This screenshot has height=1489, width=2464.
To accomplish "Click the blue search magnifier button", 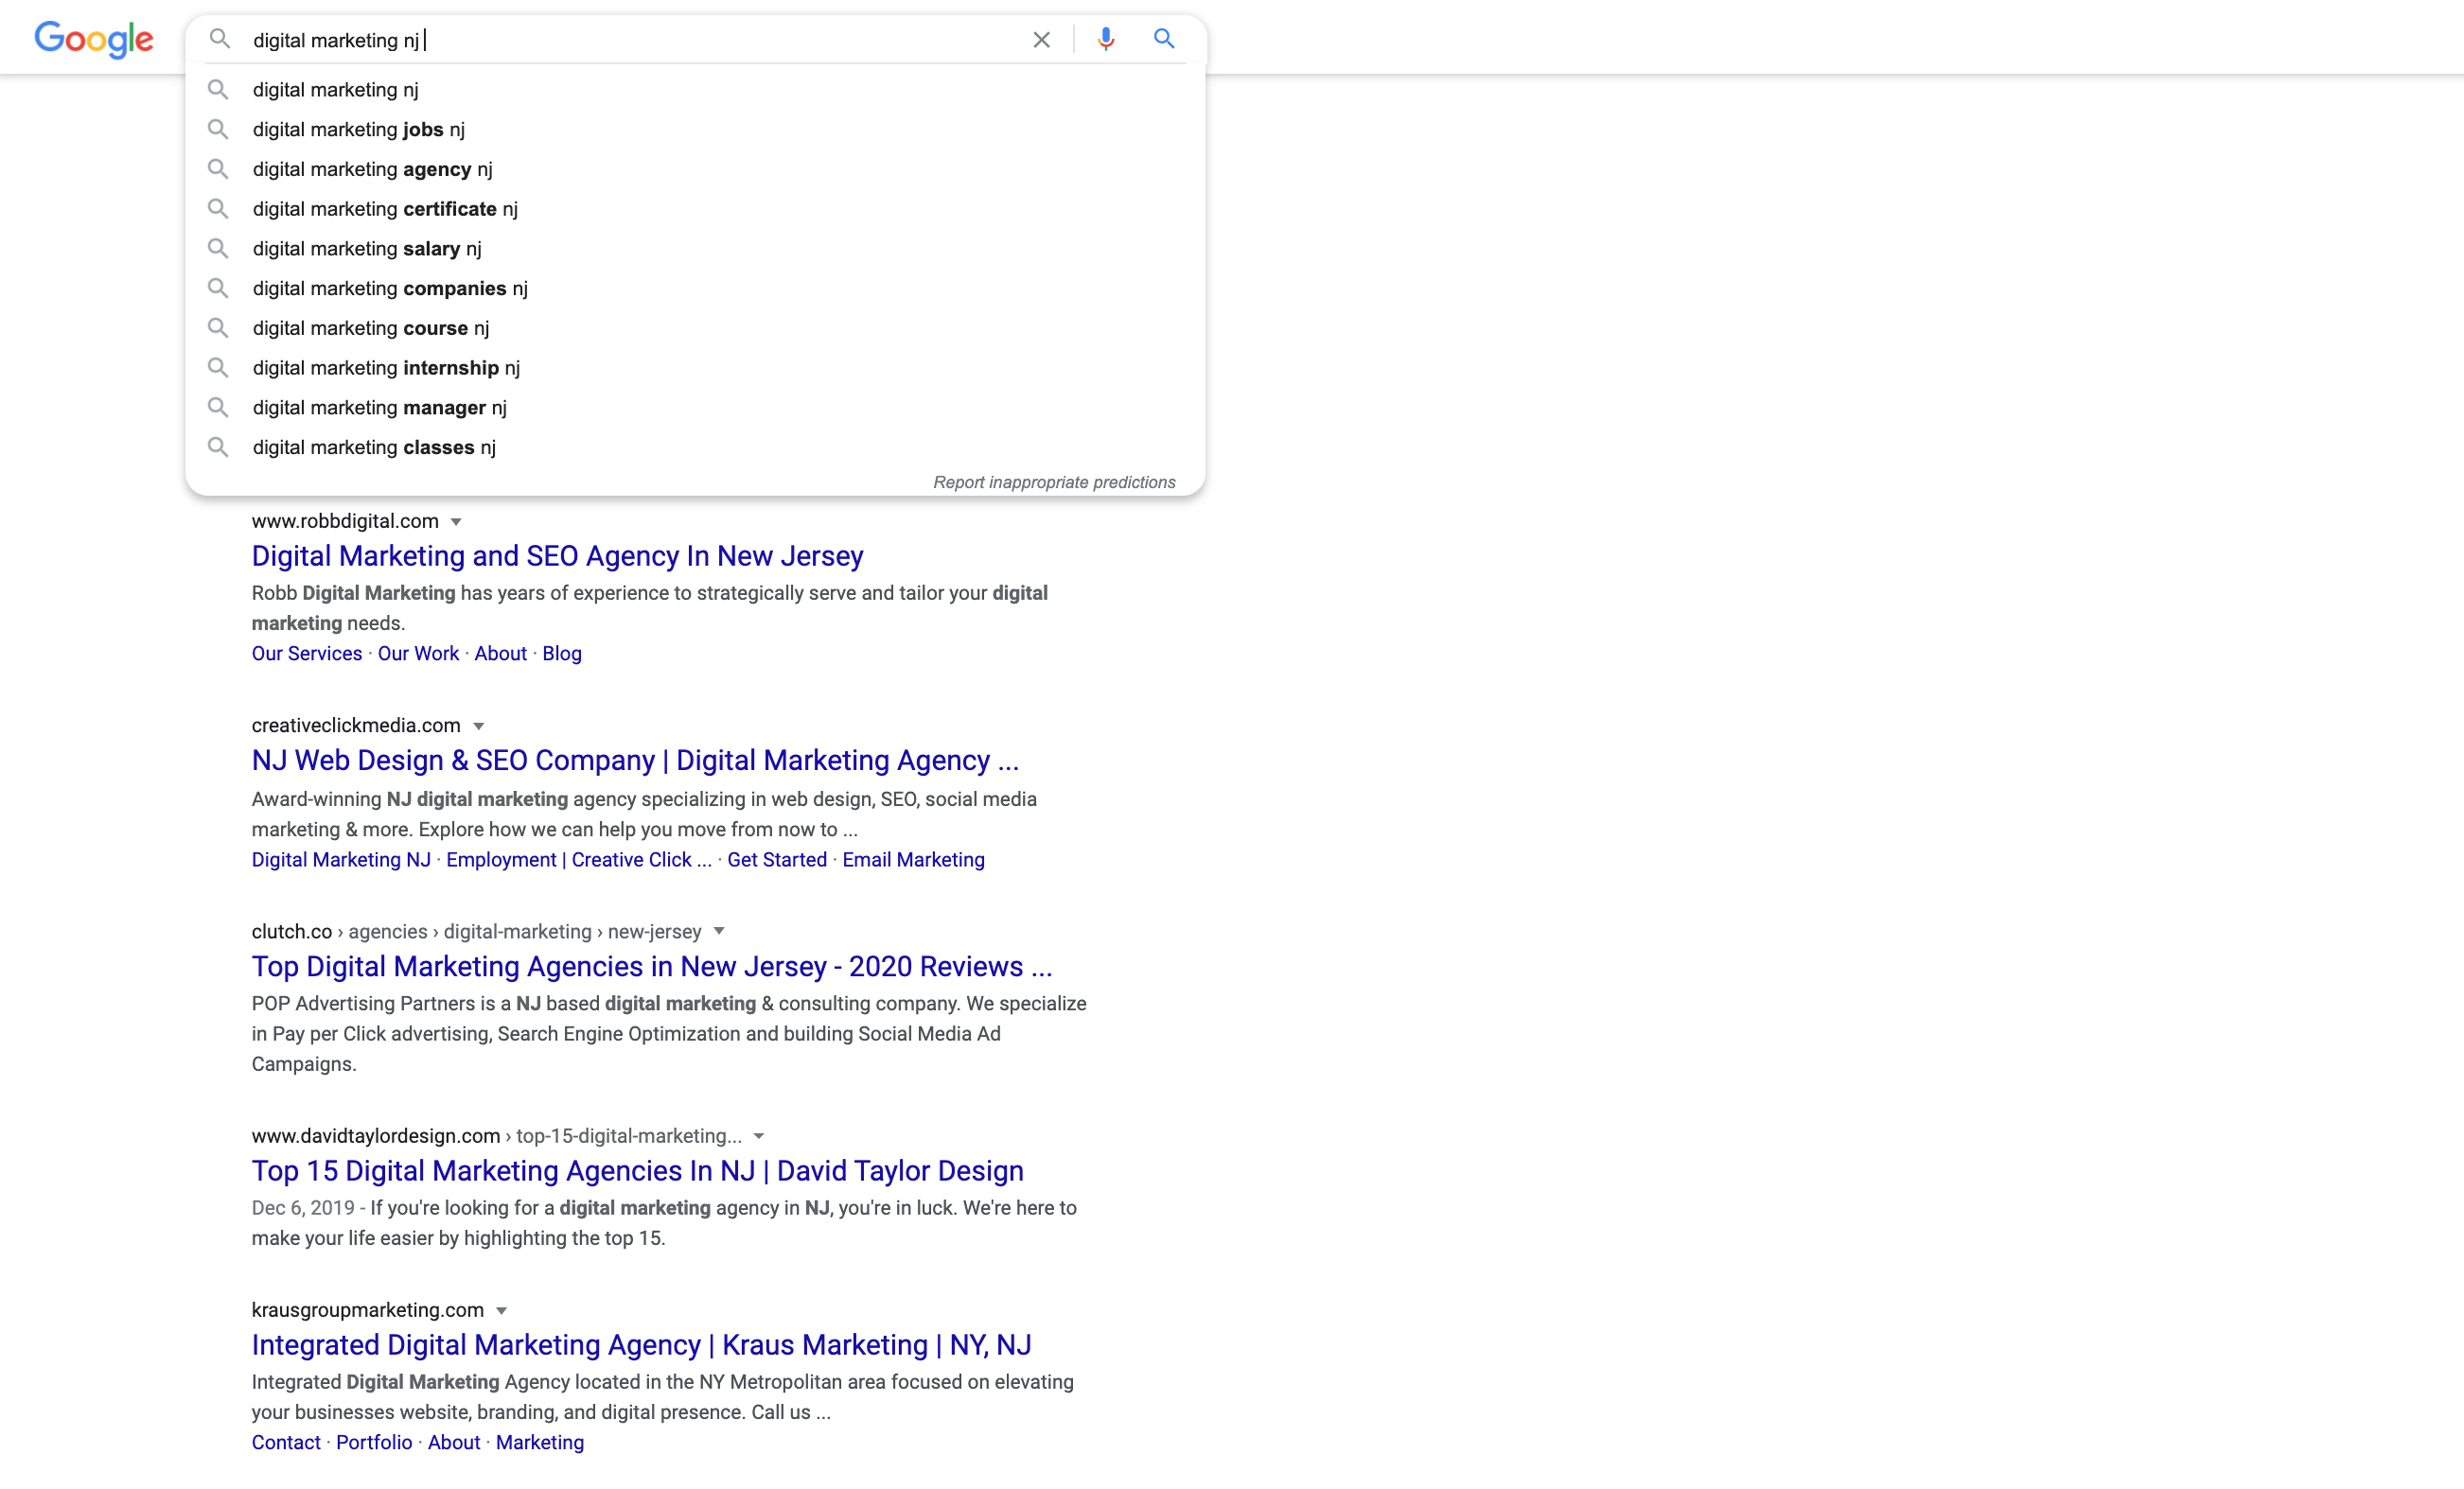I will (x=1163, y=39).
